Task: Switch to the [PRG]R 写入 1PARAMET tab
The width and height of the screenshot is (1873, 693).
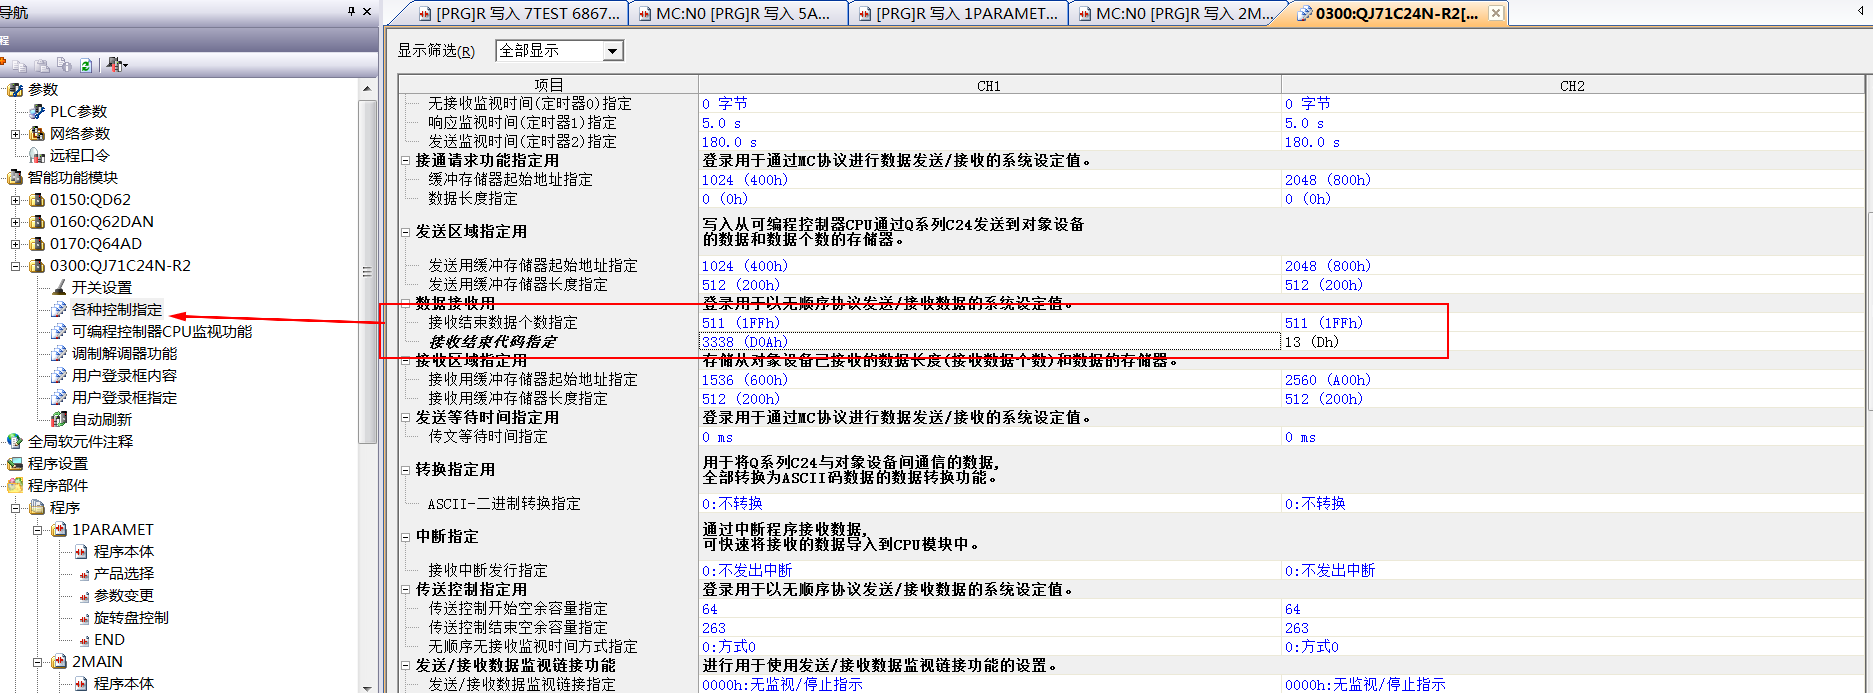Action: click(x=958, y=13)
